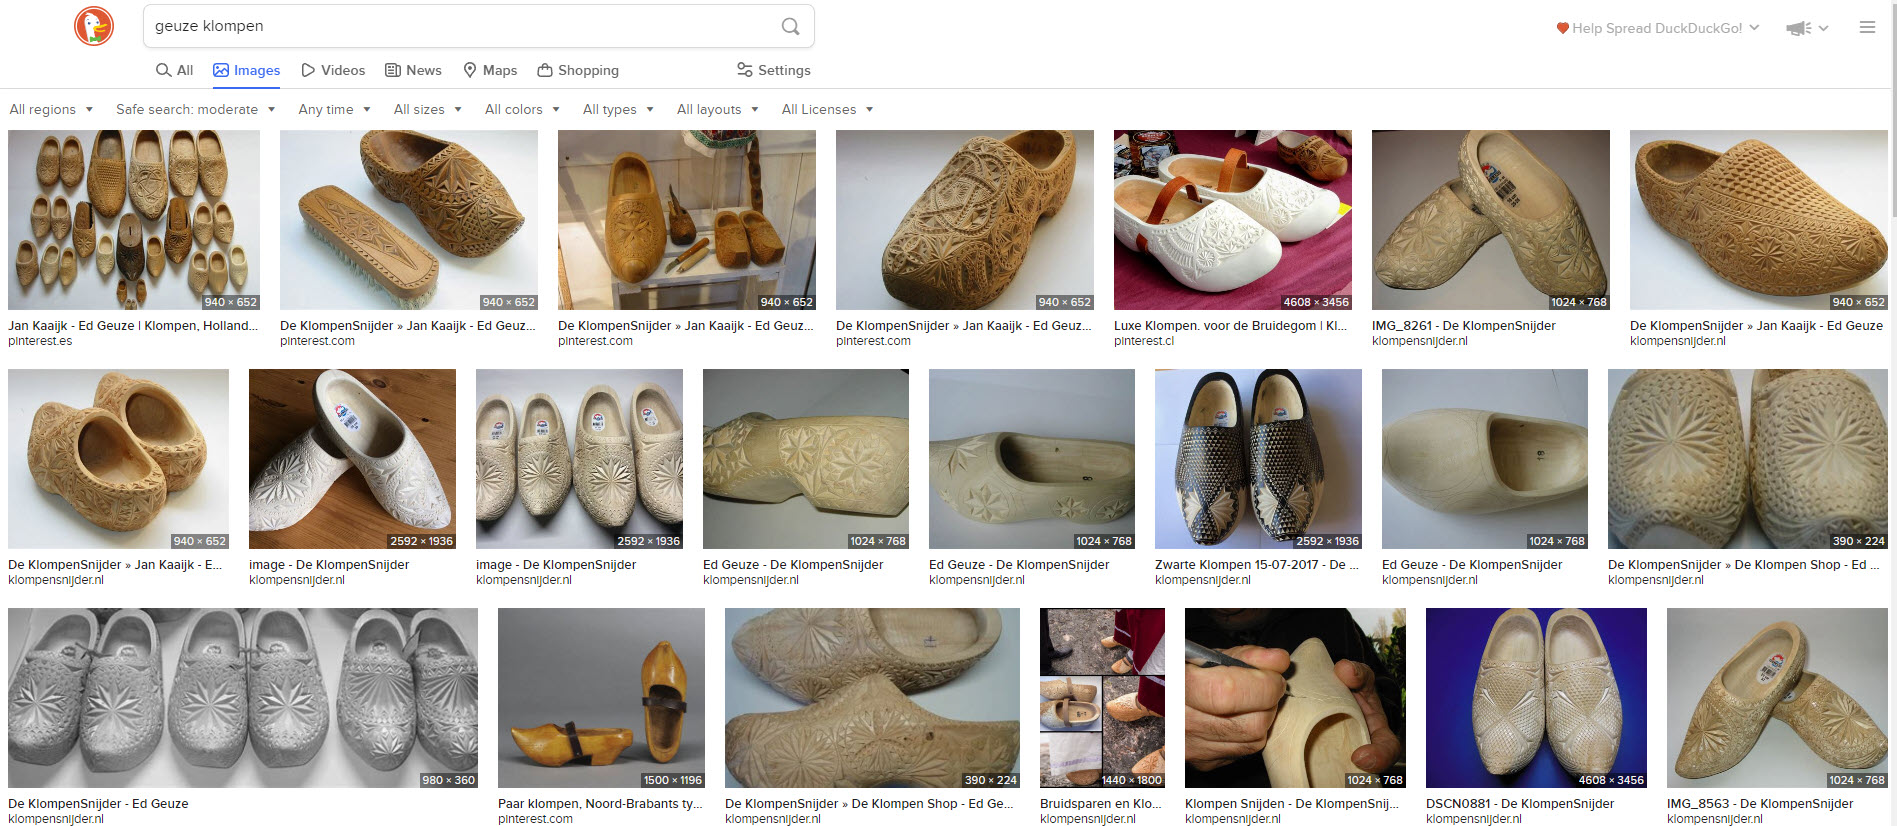Go to the Maps tab

490,70
